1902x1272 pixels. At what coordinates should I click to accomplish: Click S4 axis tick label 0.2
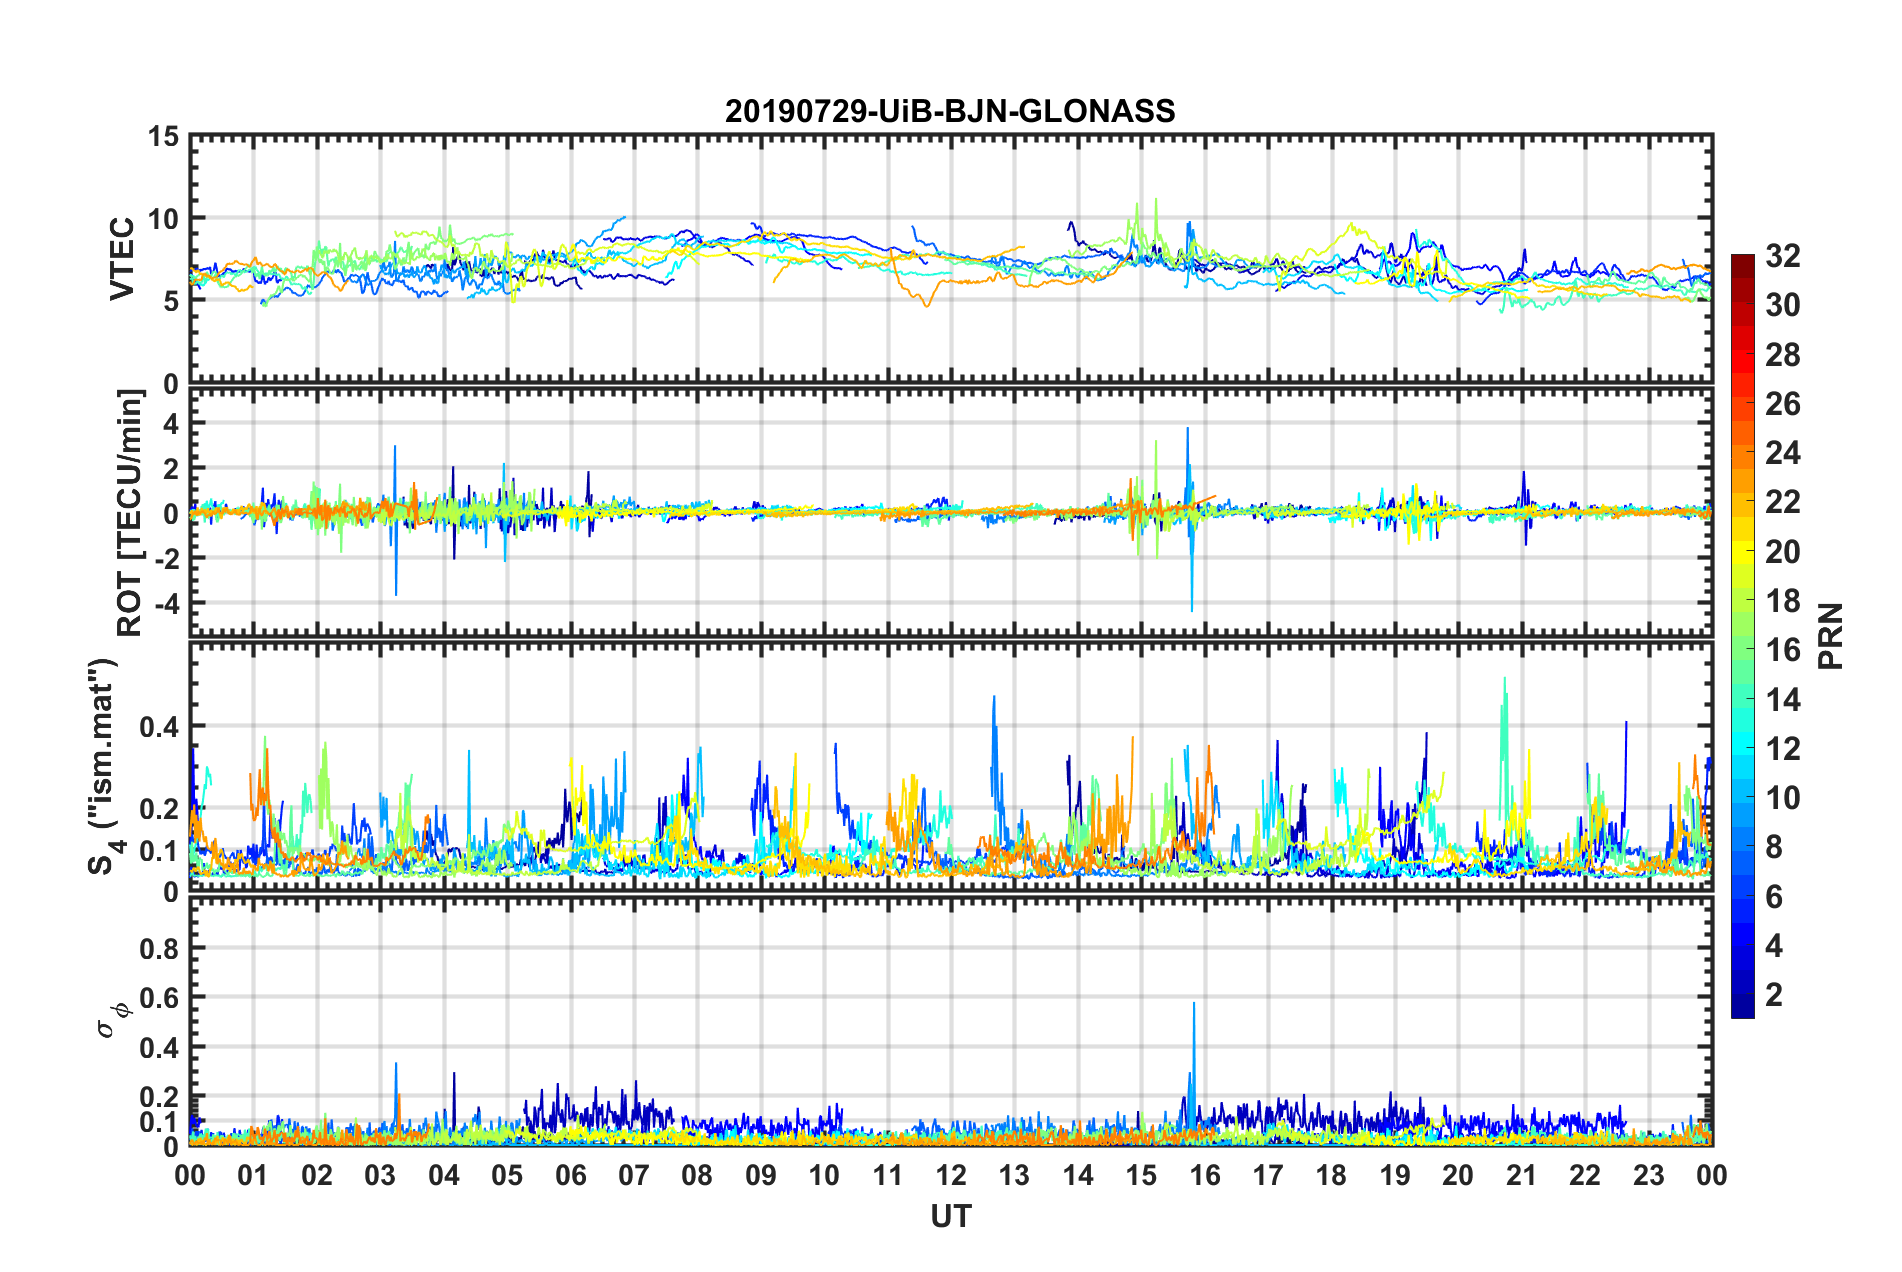pyautogui.click(x=159, y=809)
